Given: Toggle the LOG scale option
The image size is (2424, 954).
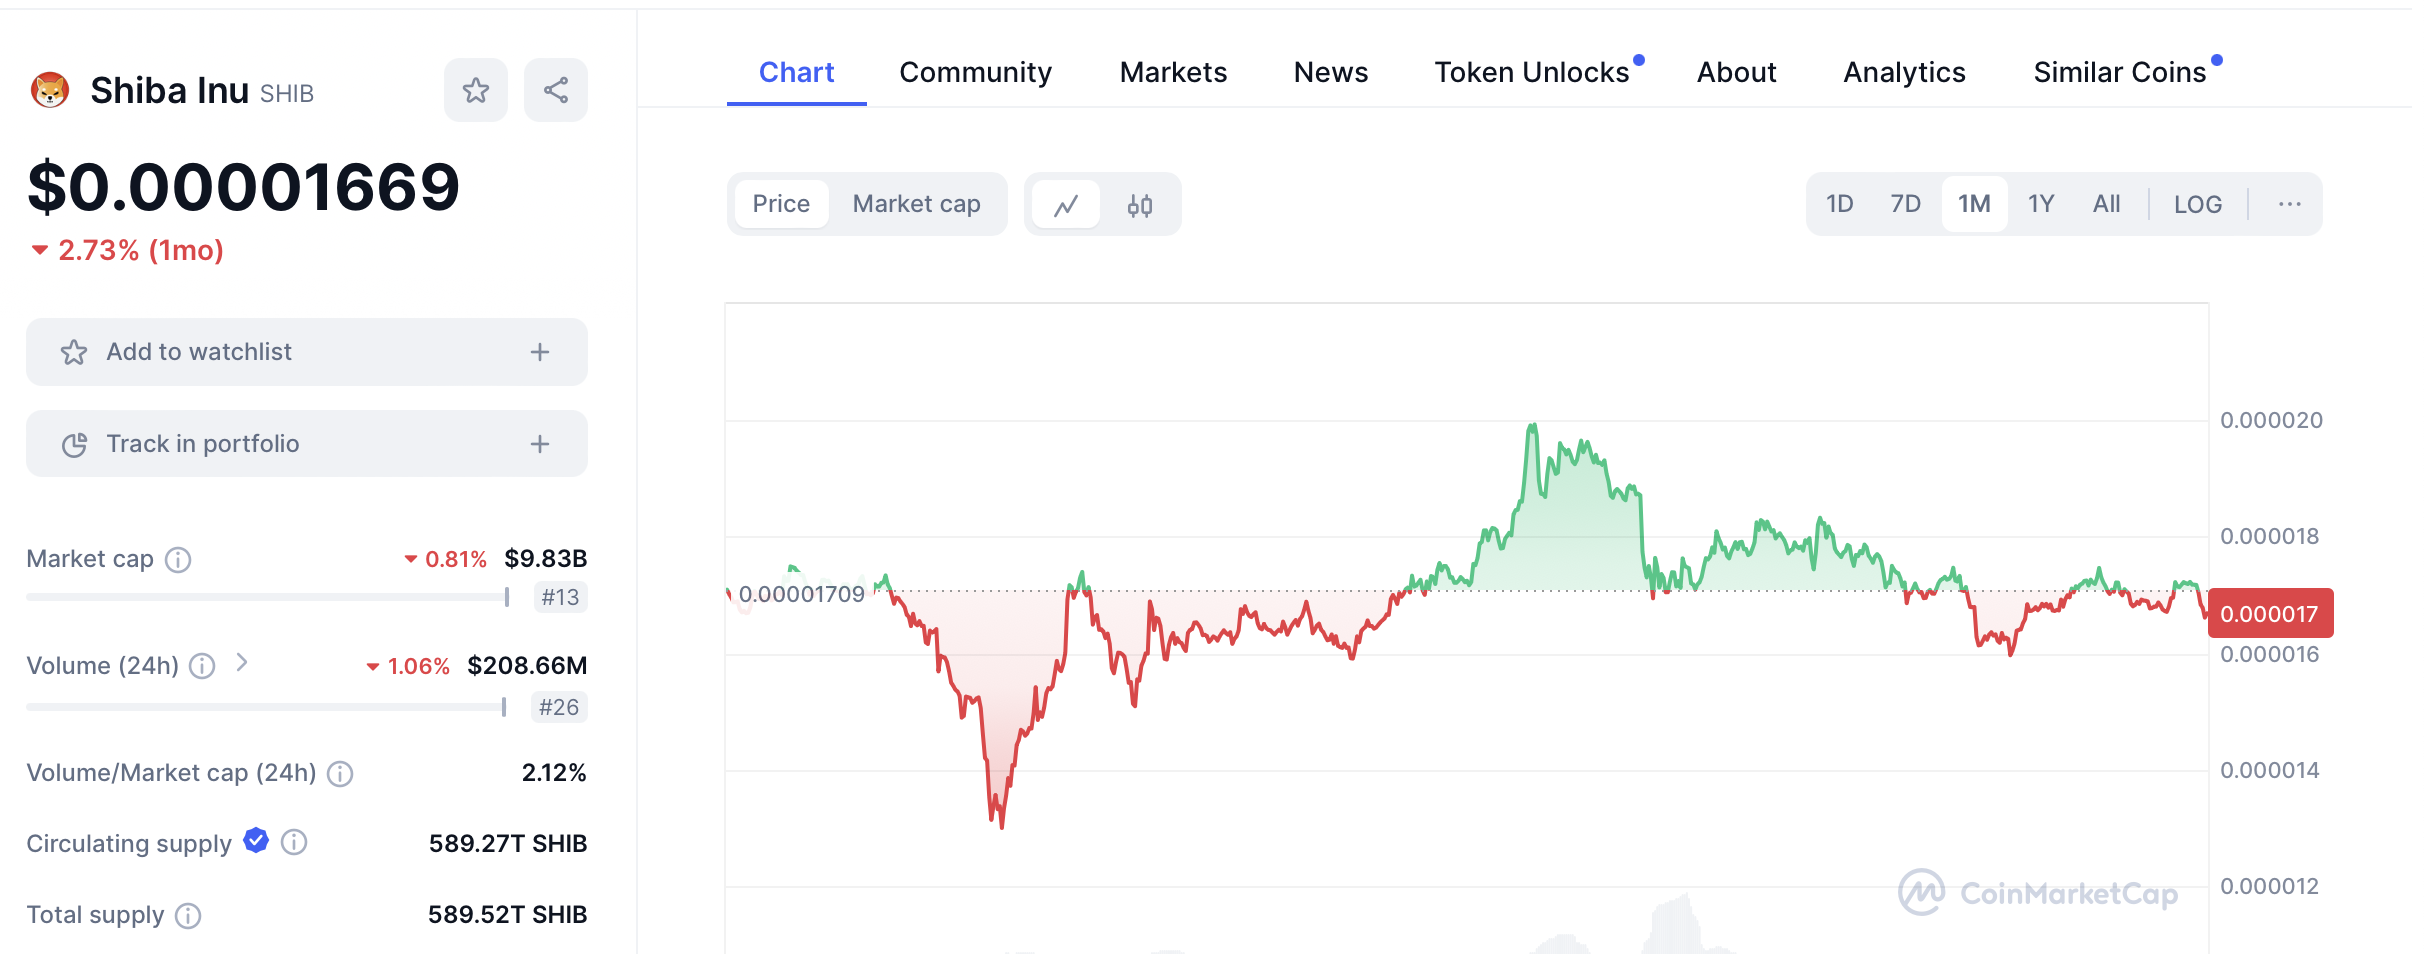Looking at the screenshot, I should coord(2197,204).
